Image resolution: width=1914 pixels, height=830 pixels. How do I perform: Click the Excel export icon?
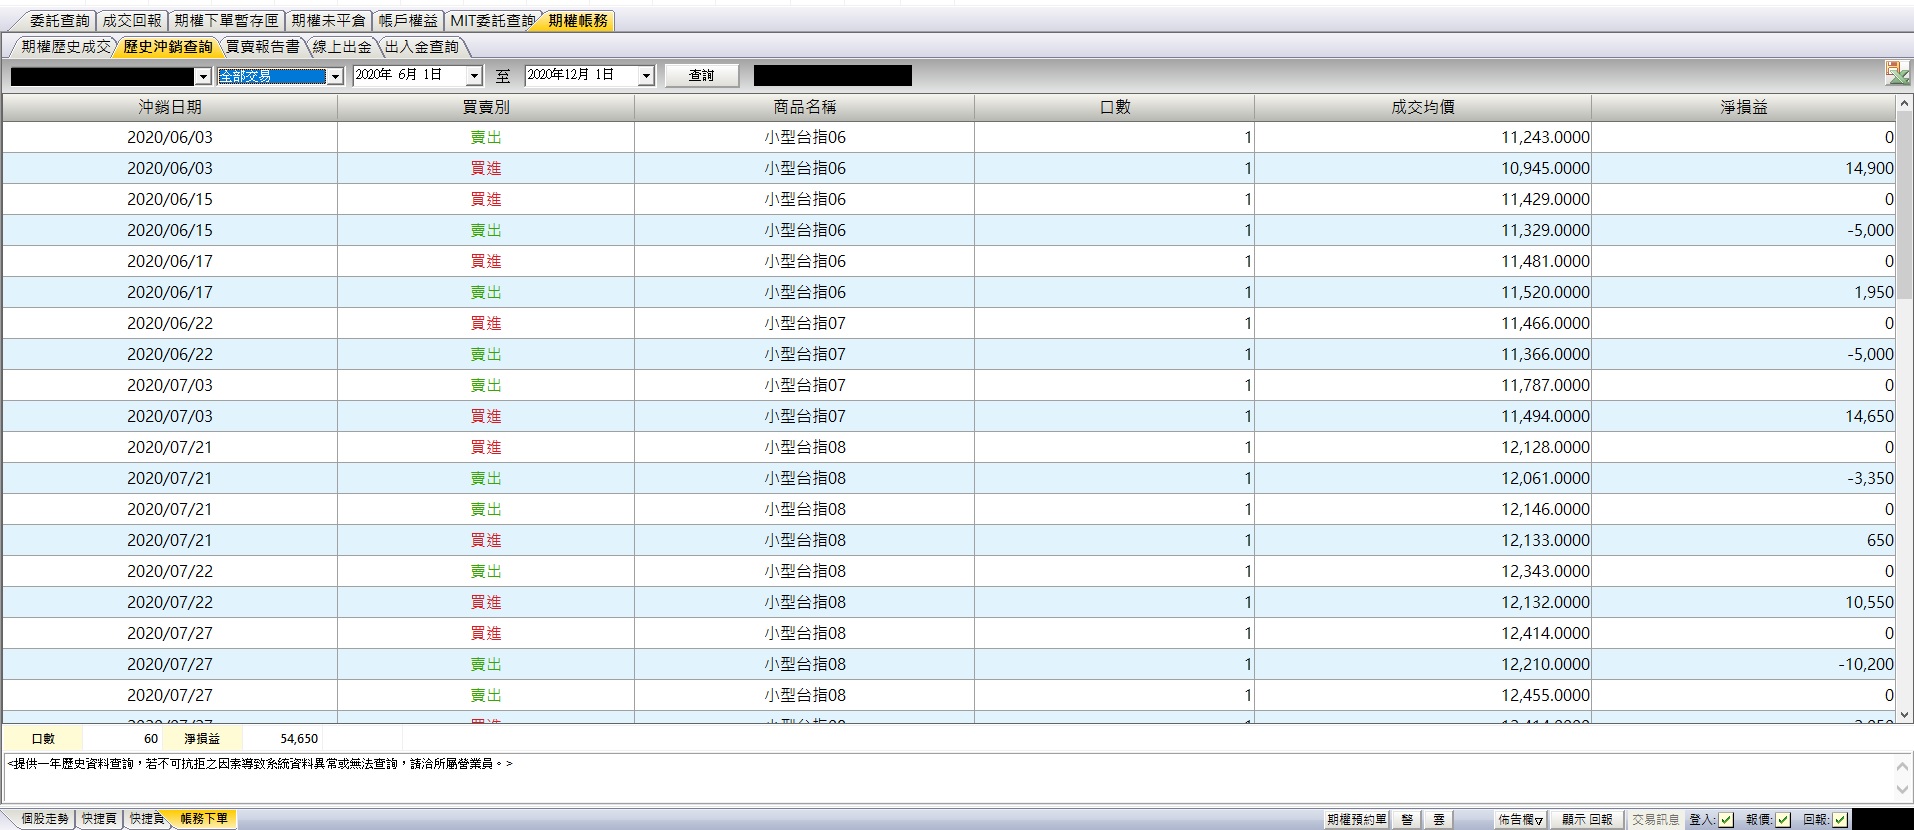[x=1896, y=72]
